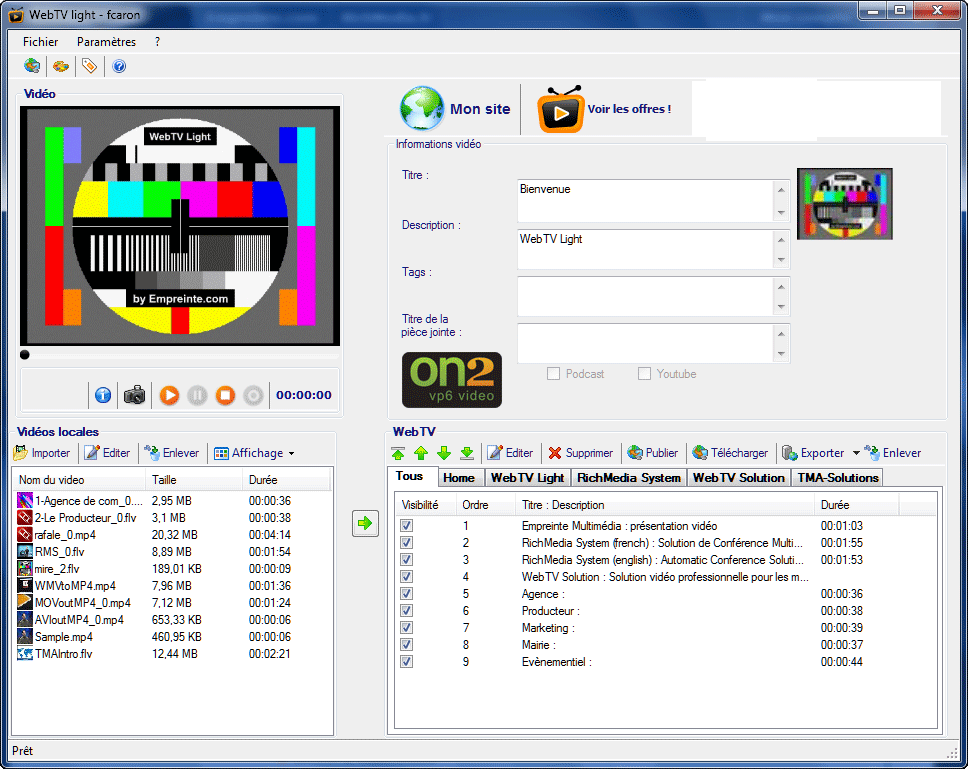The width and height of the screenshot is (968, 769).
Task: Toggle visibility of RichMedia System (french) row
Action: [407, 543]
